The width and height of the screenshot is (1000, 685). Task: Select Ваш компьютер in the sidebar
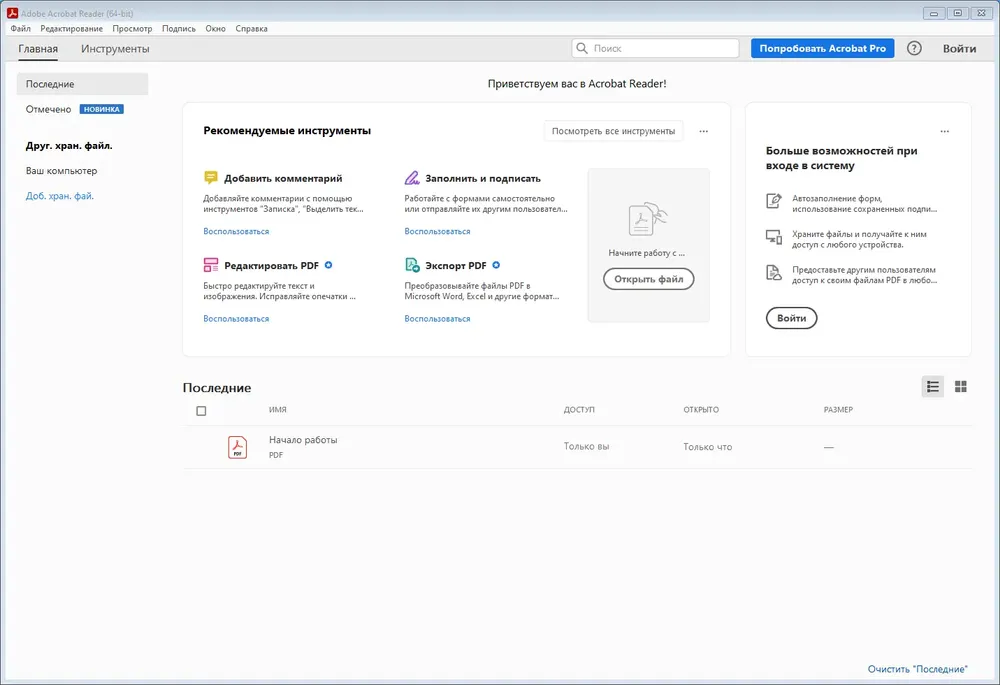(x=61, y=170)
